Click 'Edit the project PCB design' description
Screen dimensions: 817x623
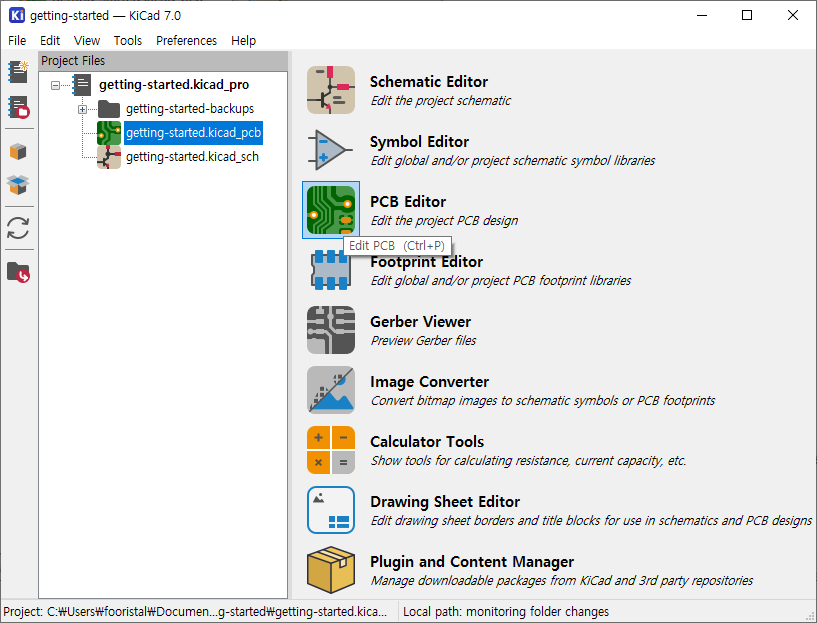tap(444, 221)
